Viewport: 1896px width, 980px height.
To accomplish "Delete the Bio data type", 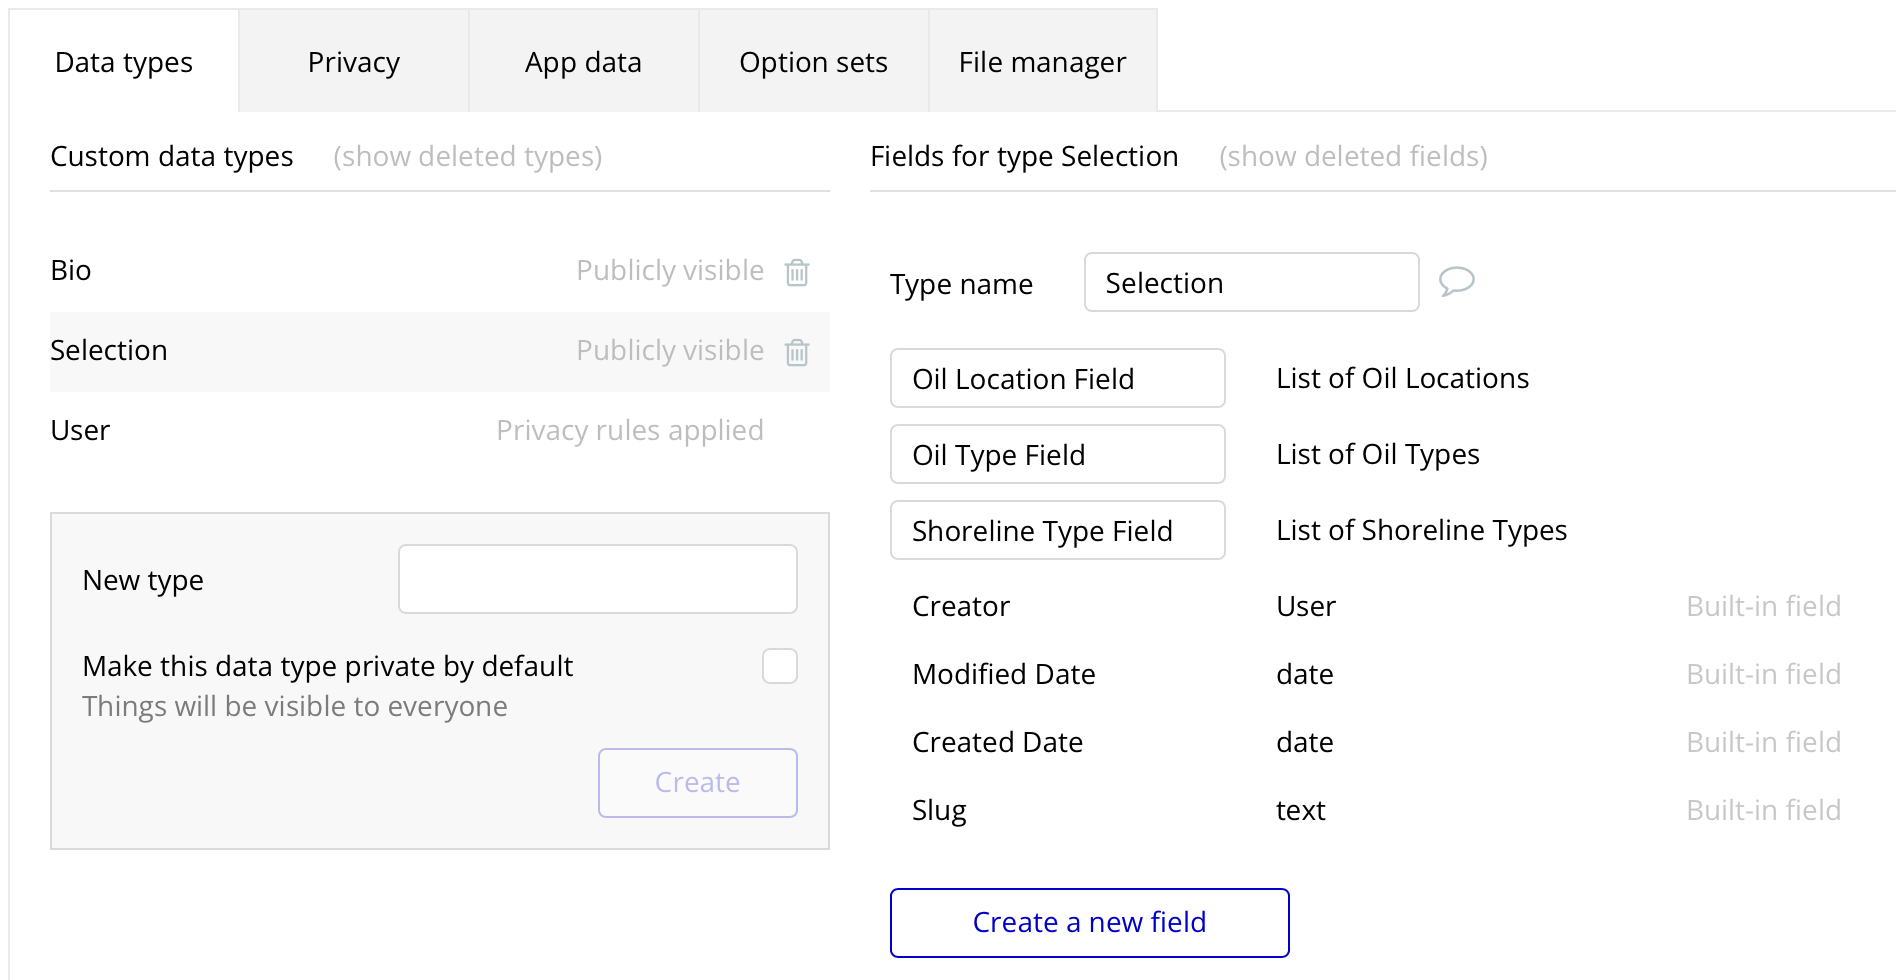I will click(x=796, y=270).
